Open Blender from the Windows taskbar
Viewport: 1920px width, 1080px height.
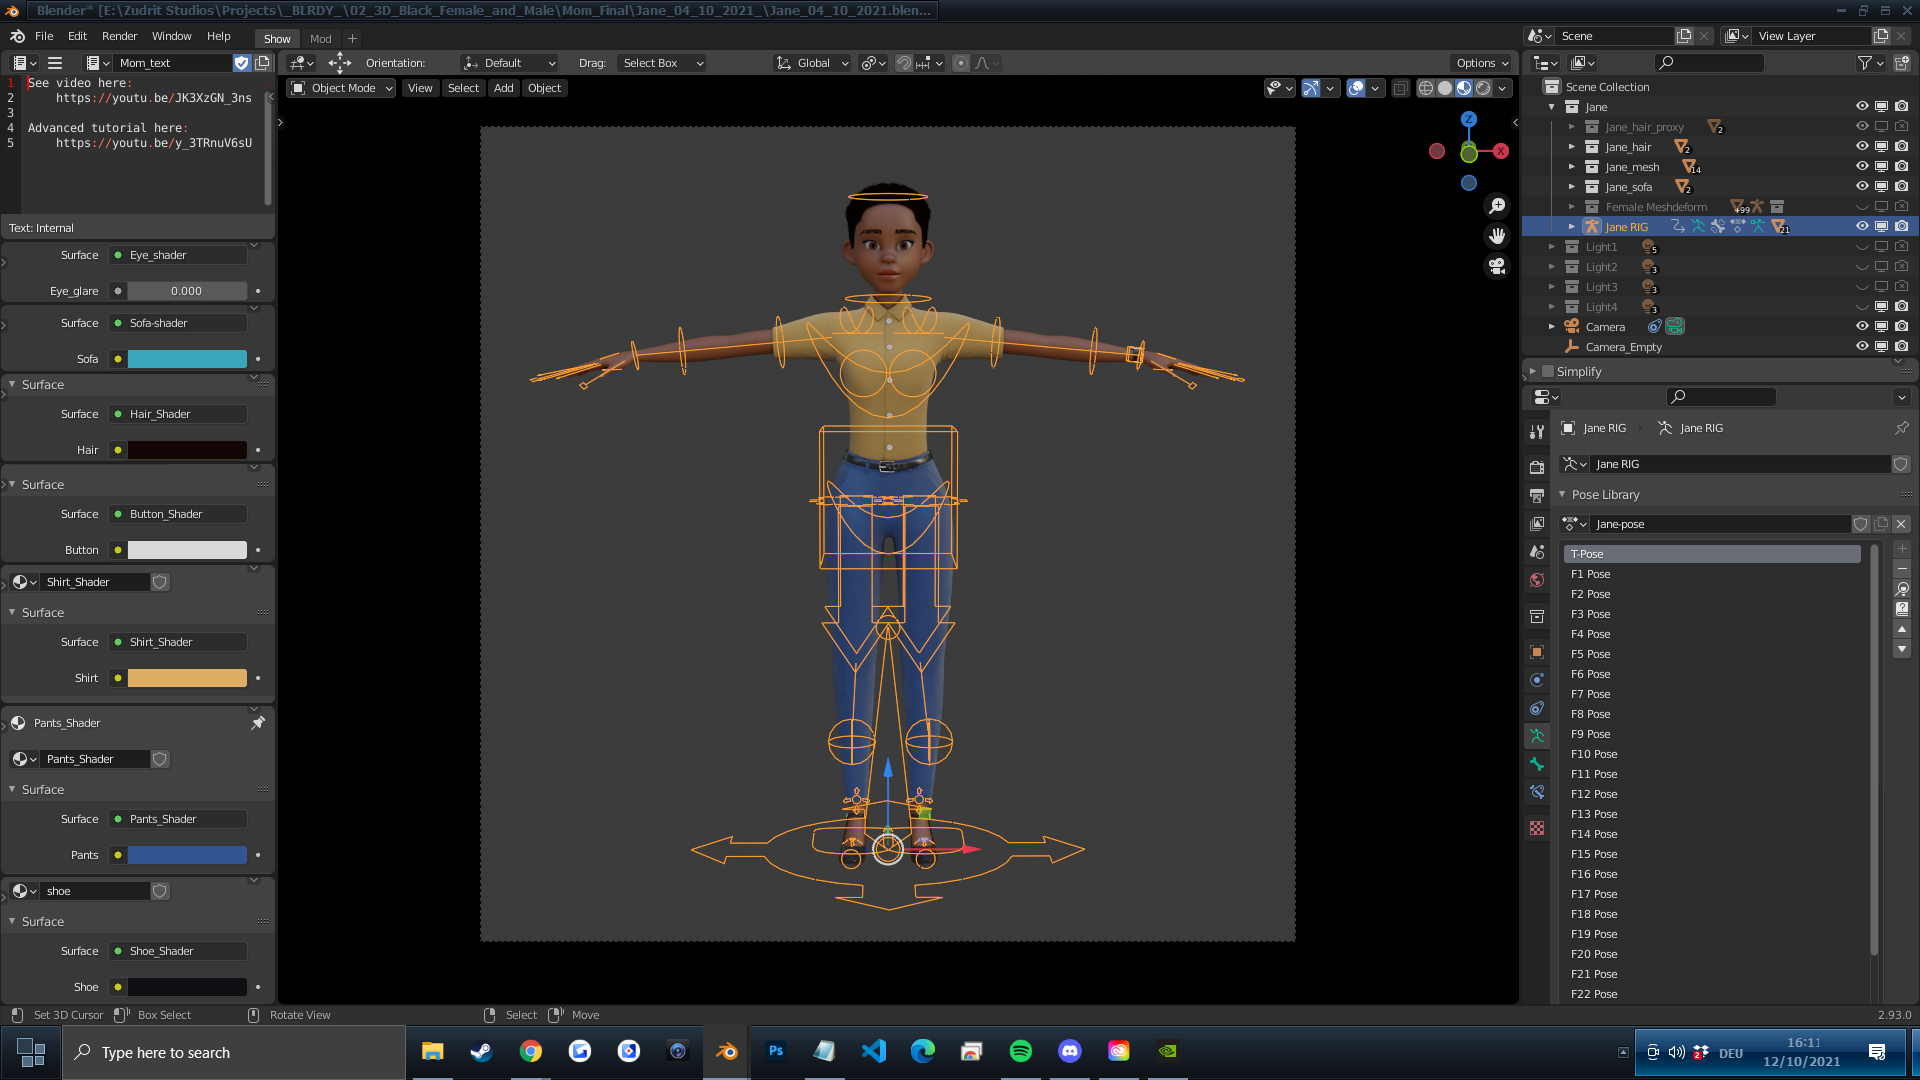(x=726, y=1051)
